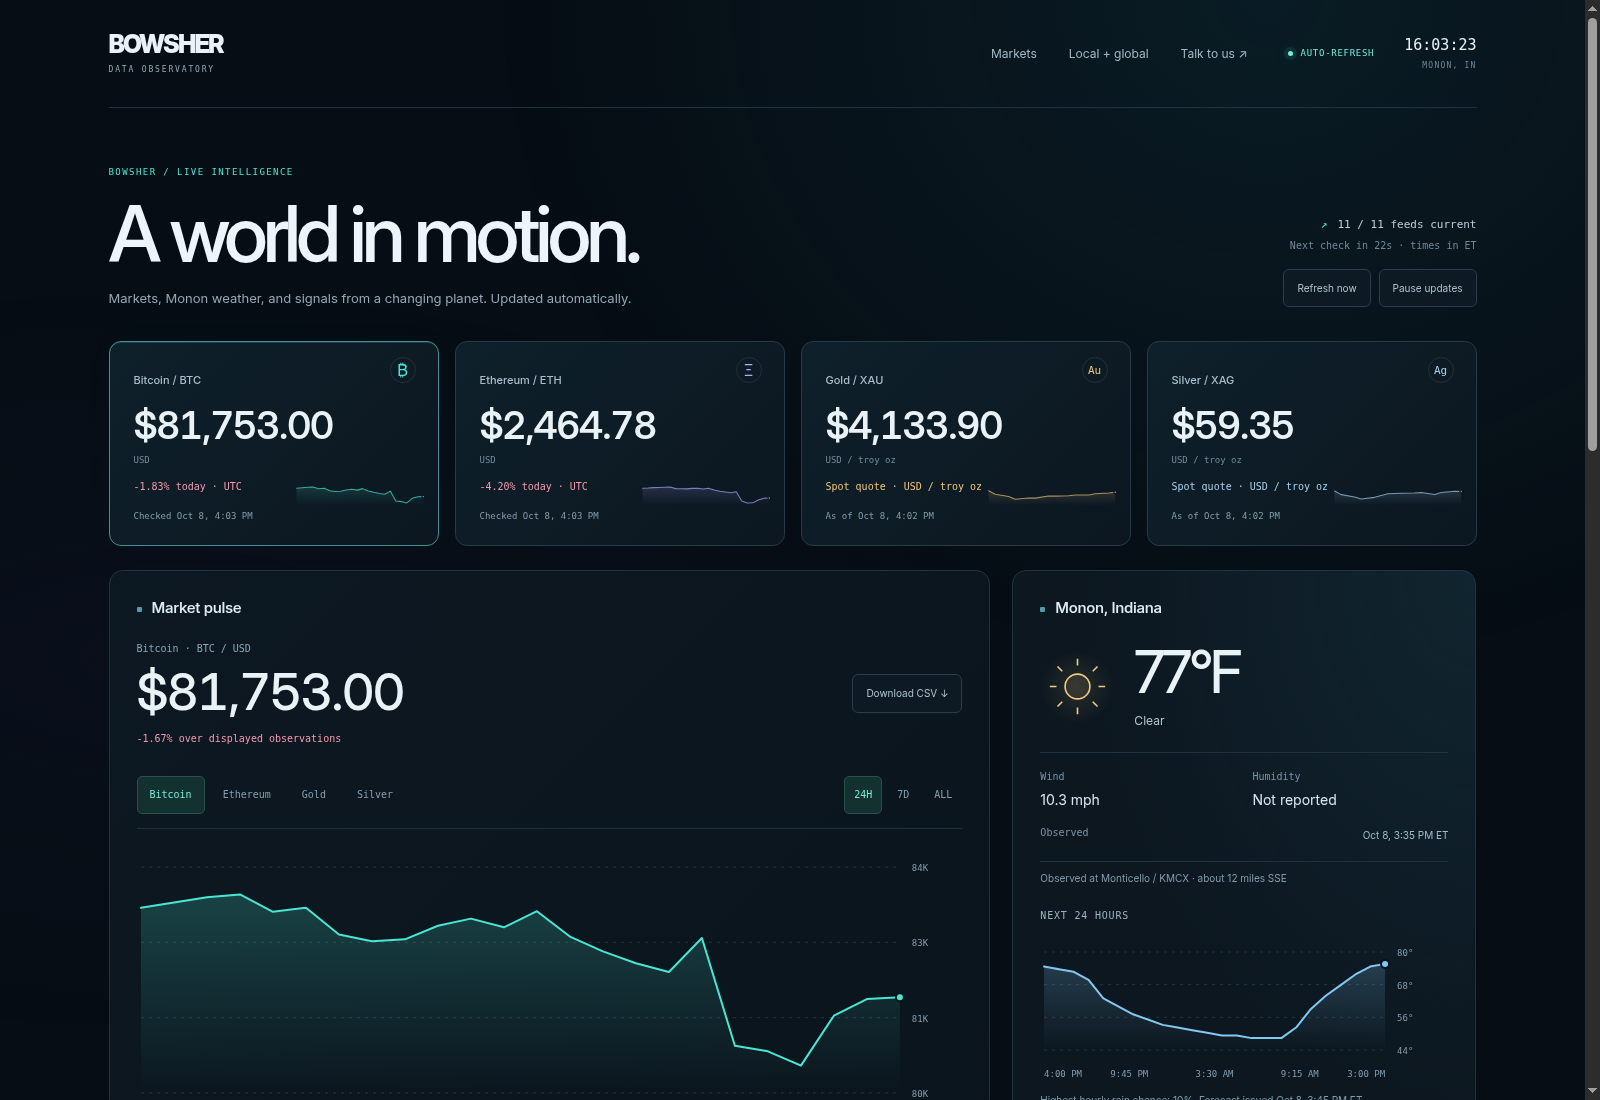Screen dimensions: 1600x1100
Task: Open the Silver / XAG price card
Action: (x=1311, y=443)
